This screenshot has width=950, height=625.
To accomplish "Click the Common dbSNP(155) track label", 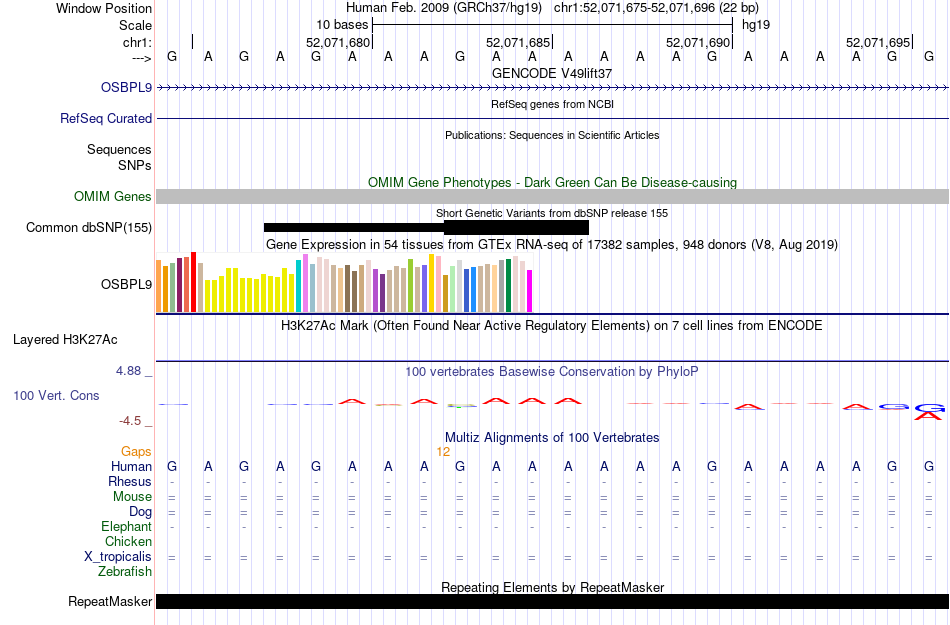I will (88, 227).
